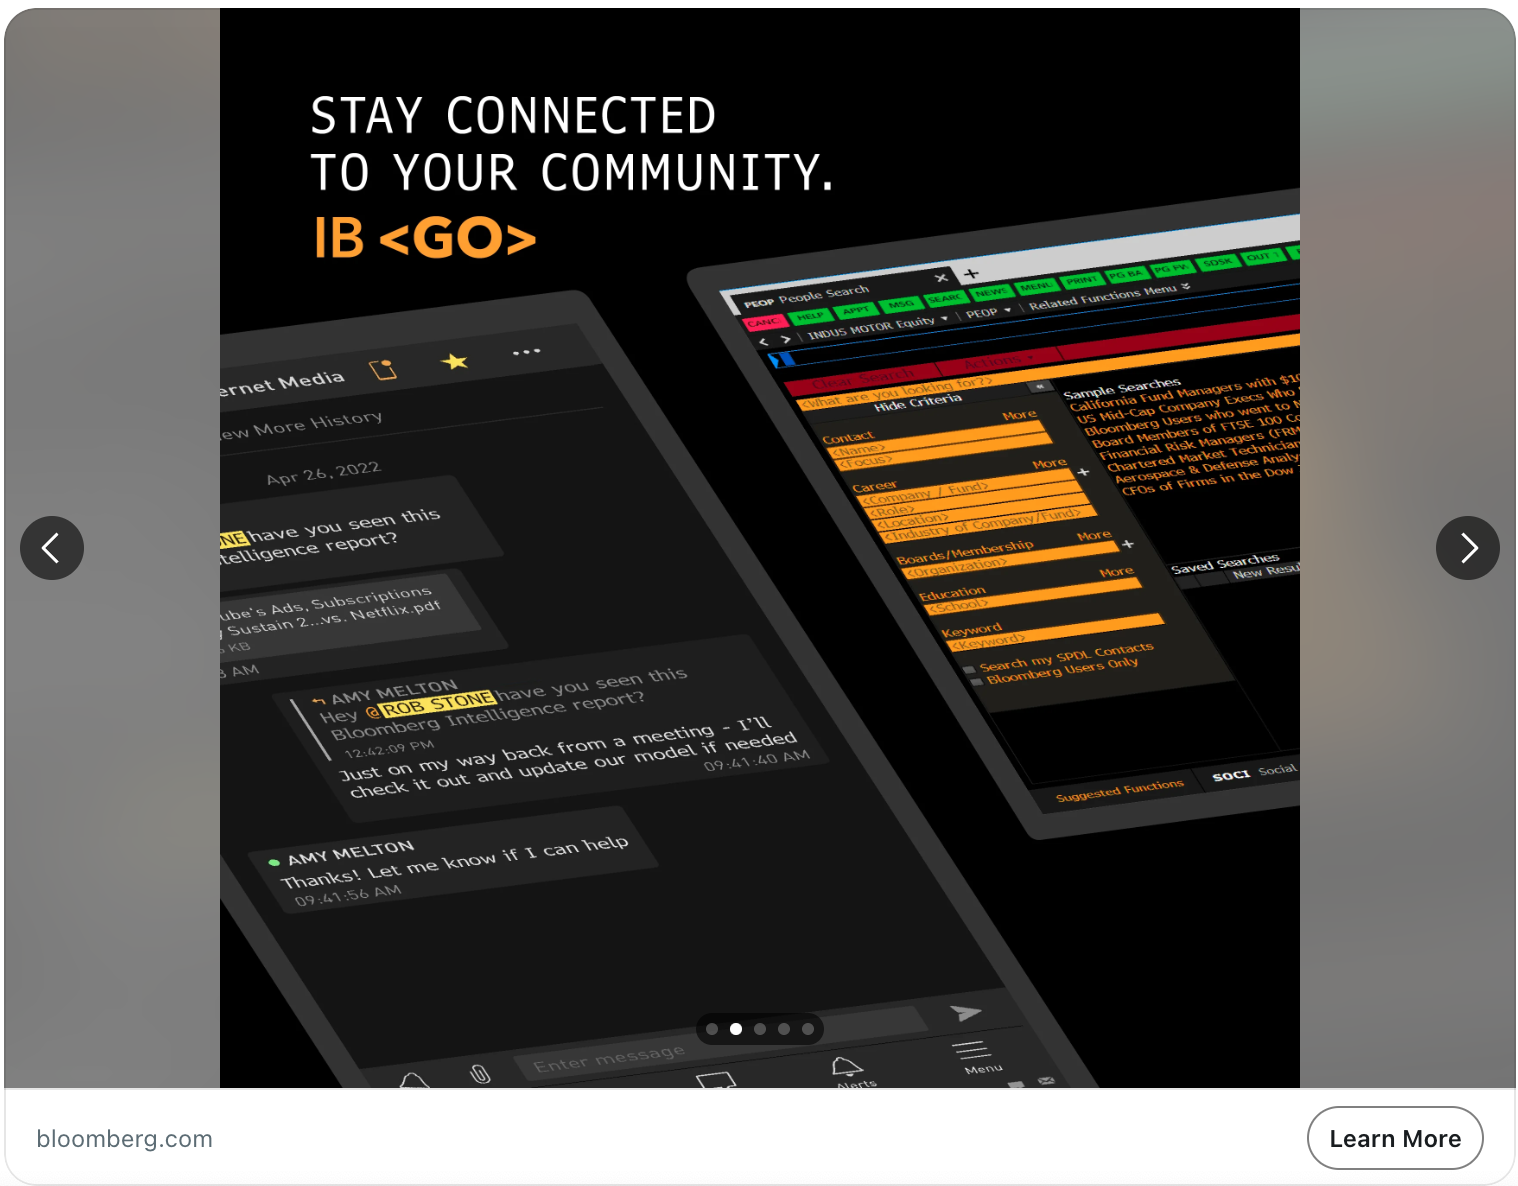The height and width of the screenshot is (1186, 1518).
Task: Visit the bloomberg.com link
Action: [124, 1138]
